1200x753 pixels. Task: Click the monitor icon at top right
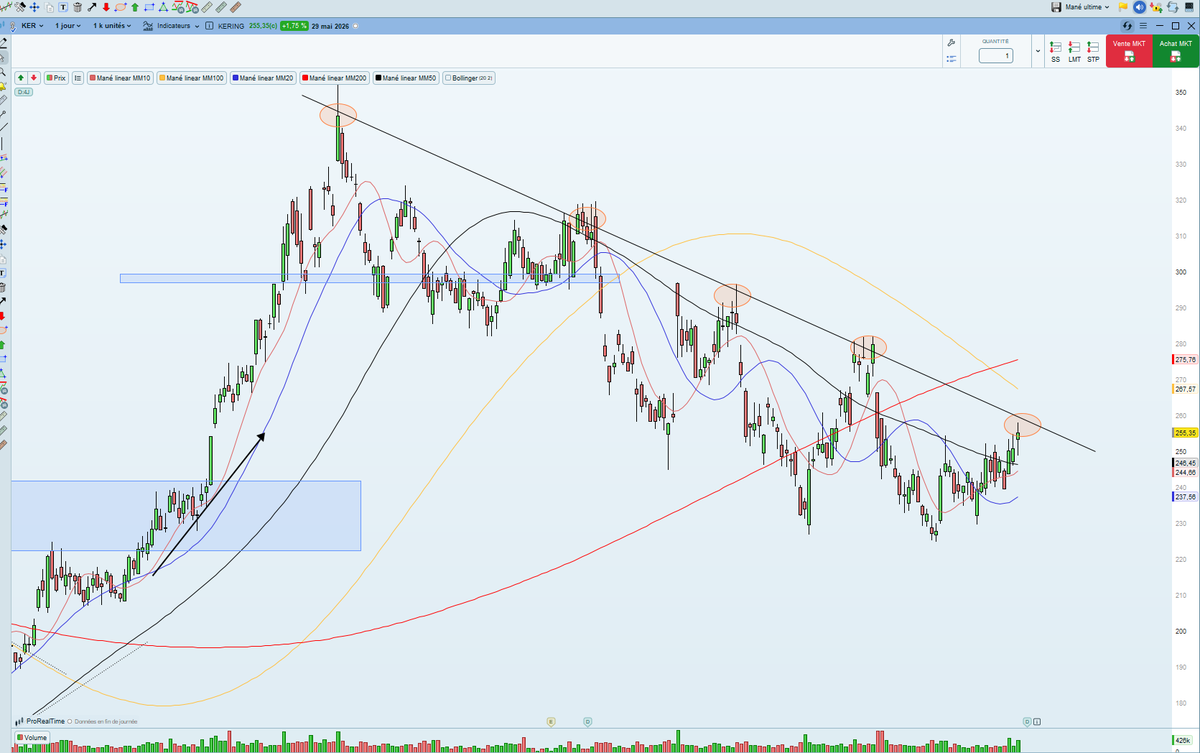[1189, 7]
